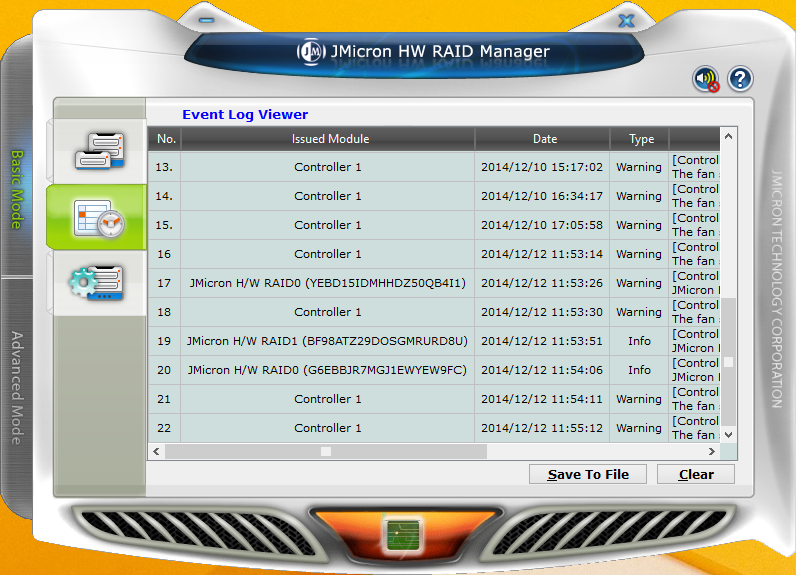The image size is (796, 575).
Task: Click date 2014/12/12 11:53:26
Action: pos(542,283)
